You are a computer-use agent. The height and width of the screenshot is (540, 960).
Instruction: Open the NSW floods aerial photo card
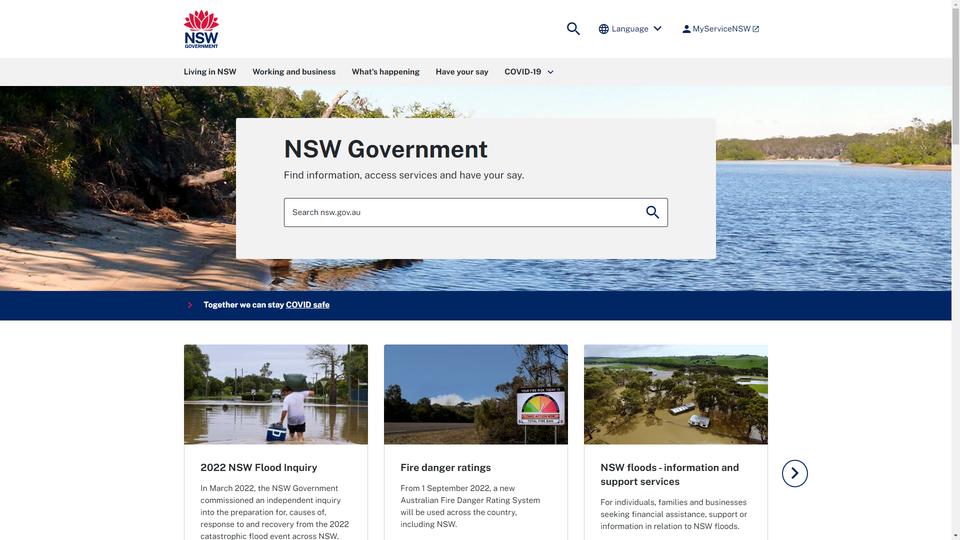(676, 394)
